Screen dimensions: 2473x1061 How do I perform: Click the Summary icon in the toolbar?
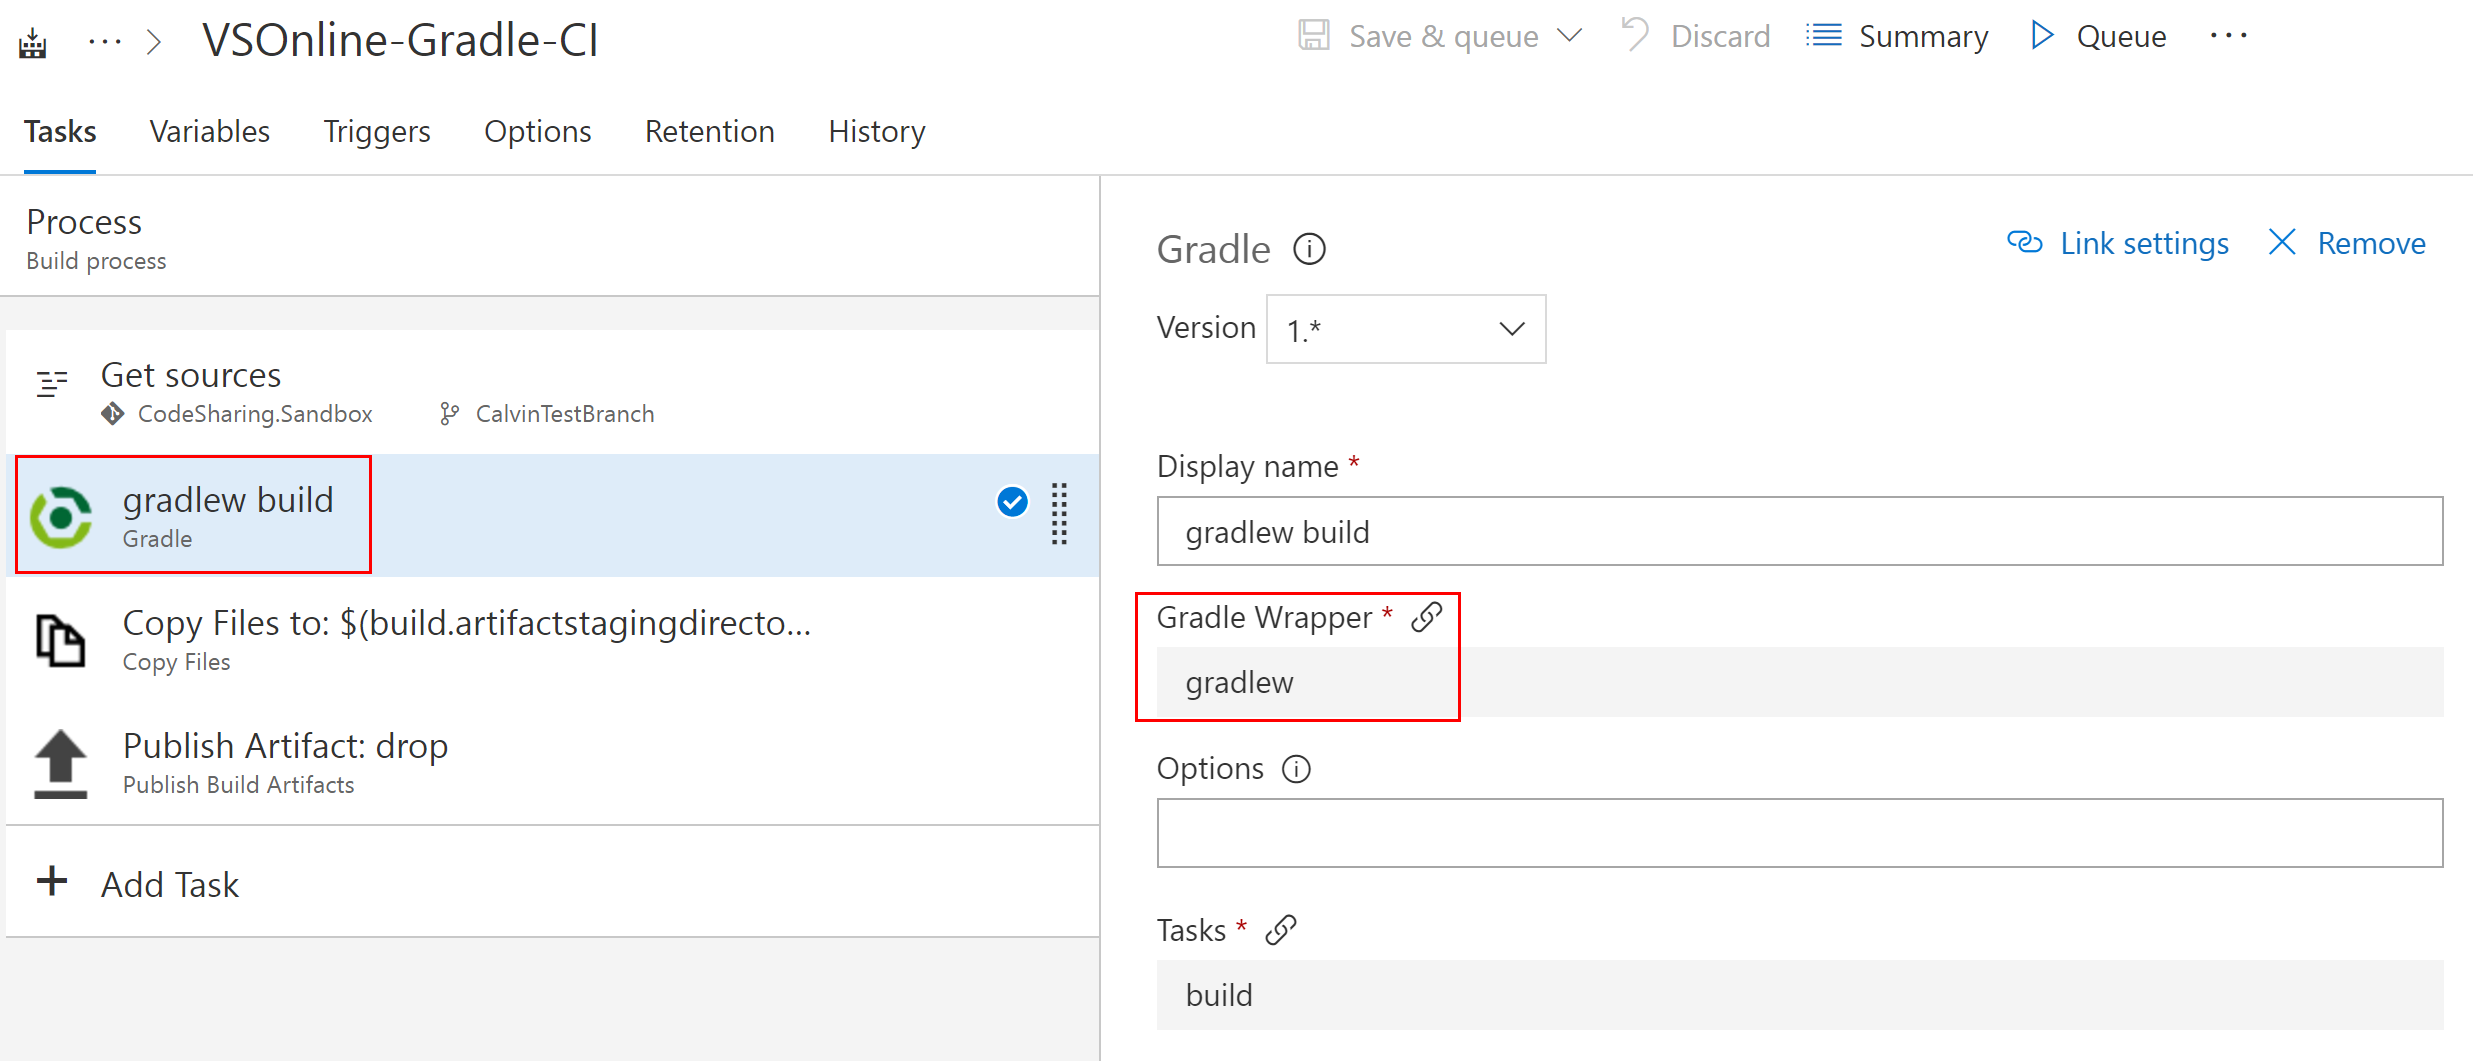pos(1822,35)
